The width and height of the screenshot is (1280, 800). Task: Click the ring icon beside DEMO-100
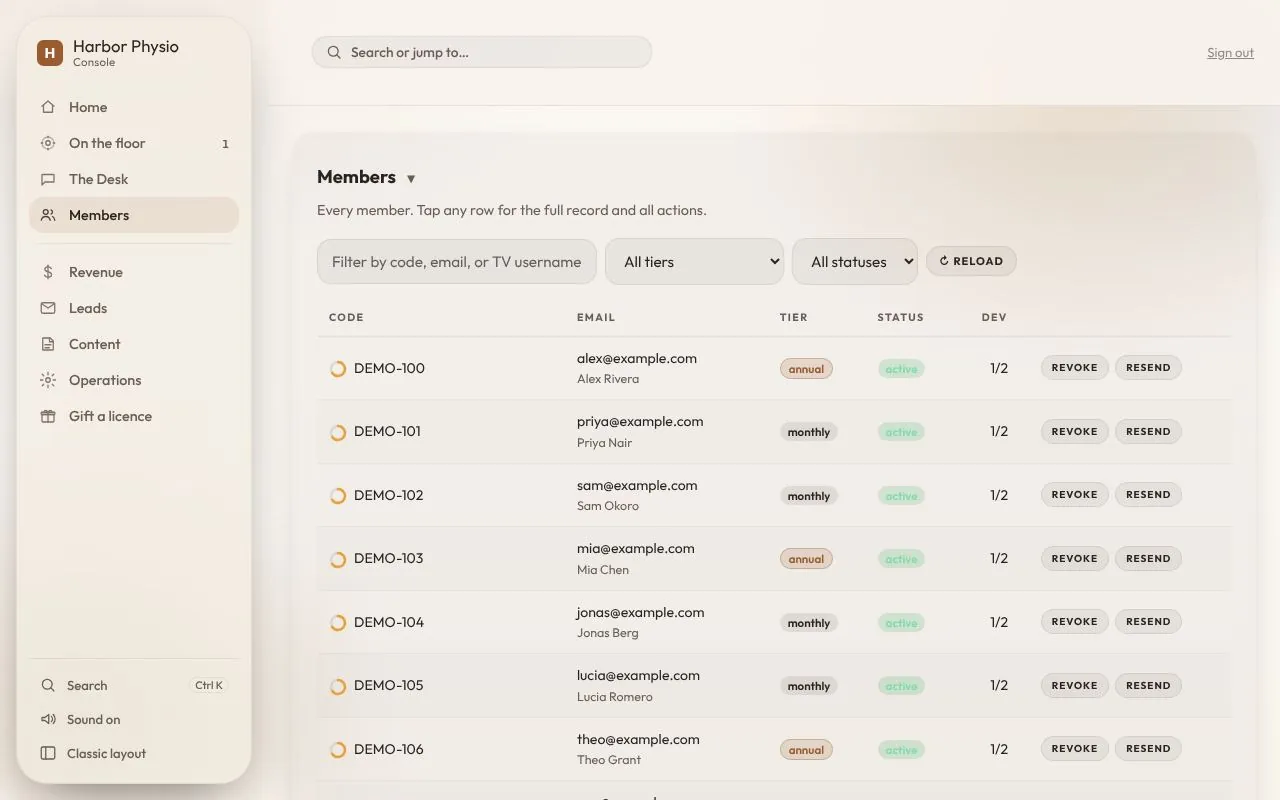[338, 368]
